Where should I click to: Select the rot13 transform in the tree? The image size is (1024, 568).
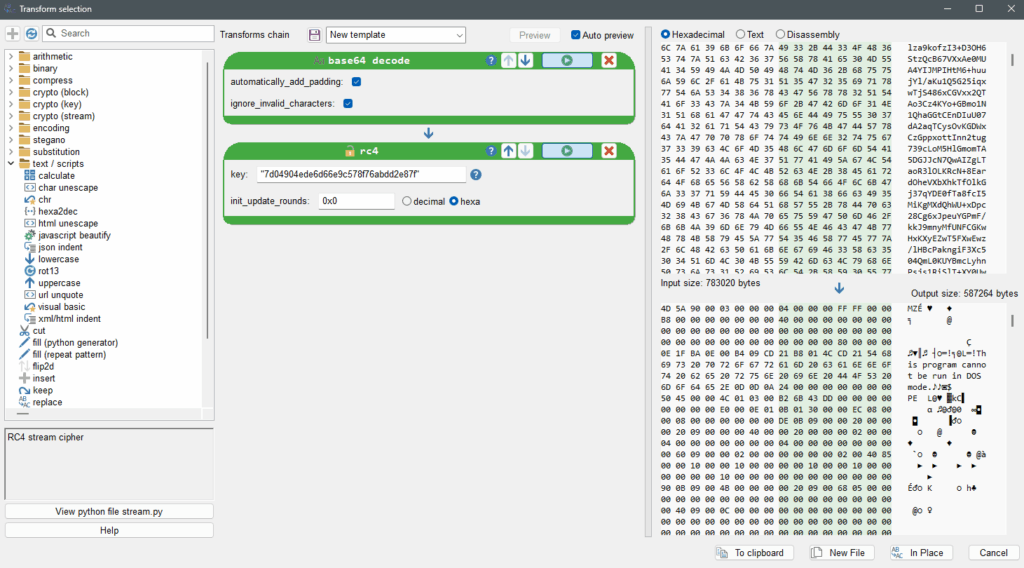48,271
